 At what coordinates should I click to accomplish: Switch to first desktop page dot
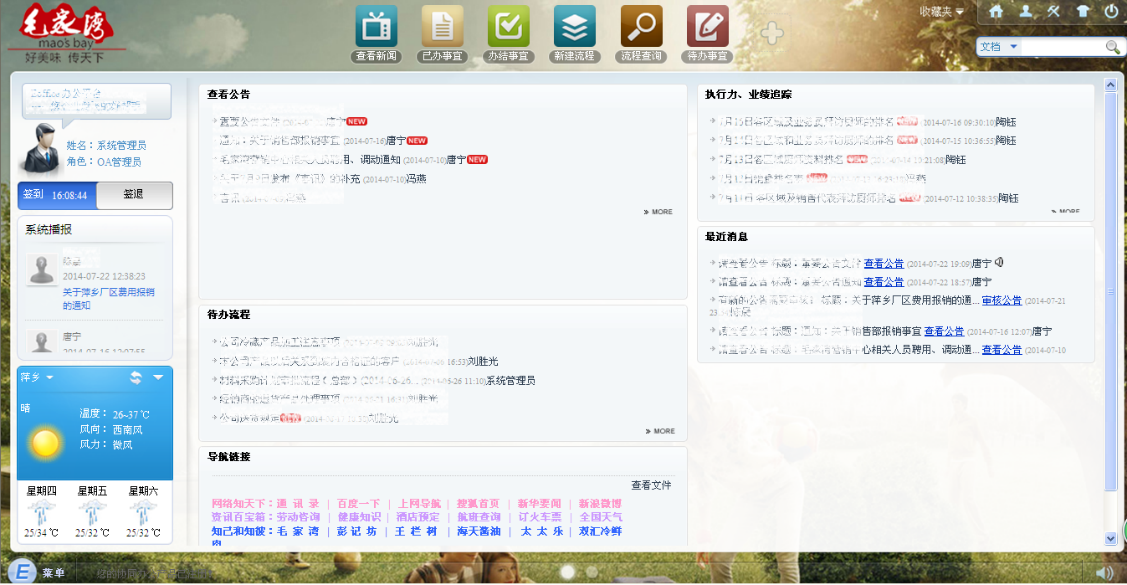(568, 572)
